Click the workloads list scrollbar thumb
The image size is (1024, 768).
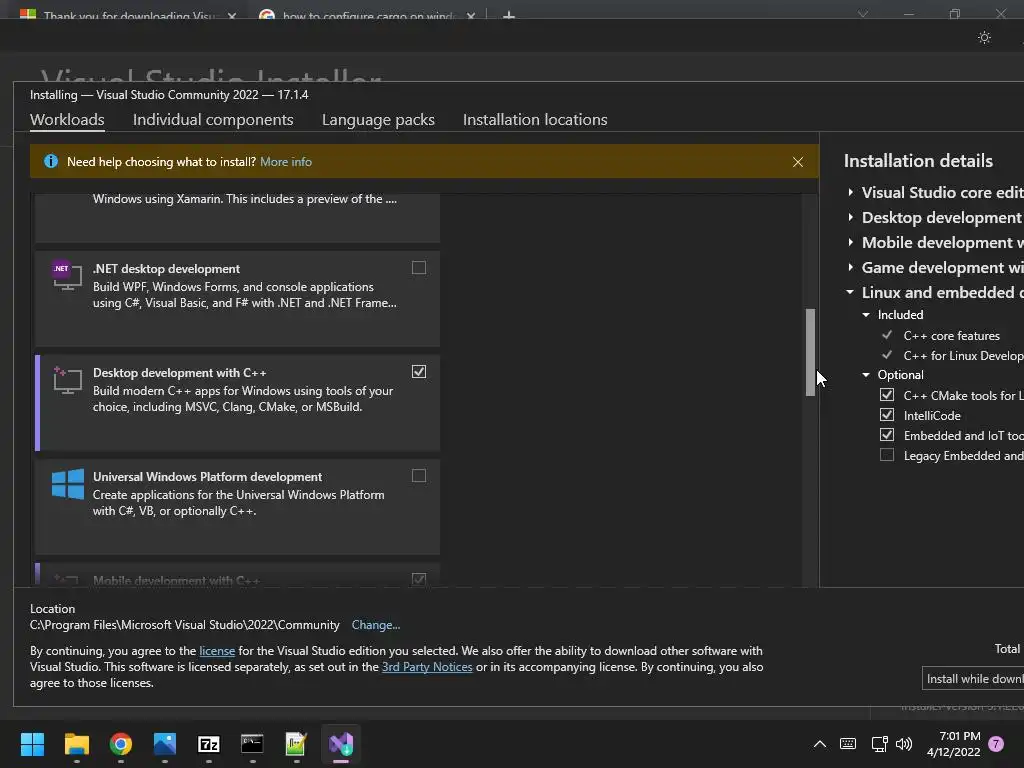(x=810, y=352)
